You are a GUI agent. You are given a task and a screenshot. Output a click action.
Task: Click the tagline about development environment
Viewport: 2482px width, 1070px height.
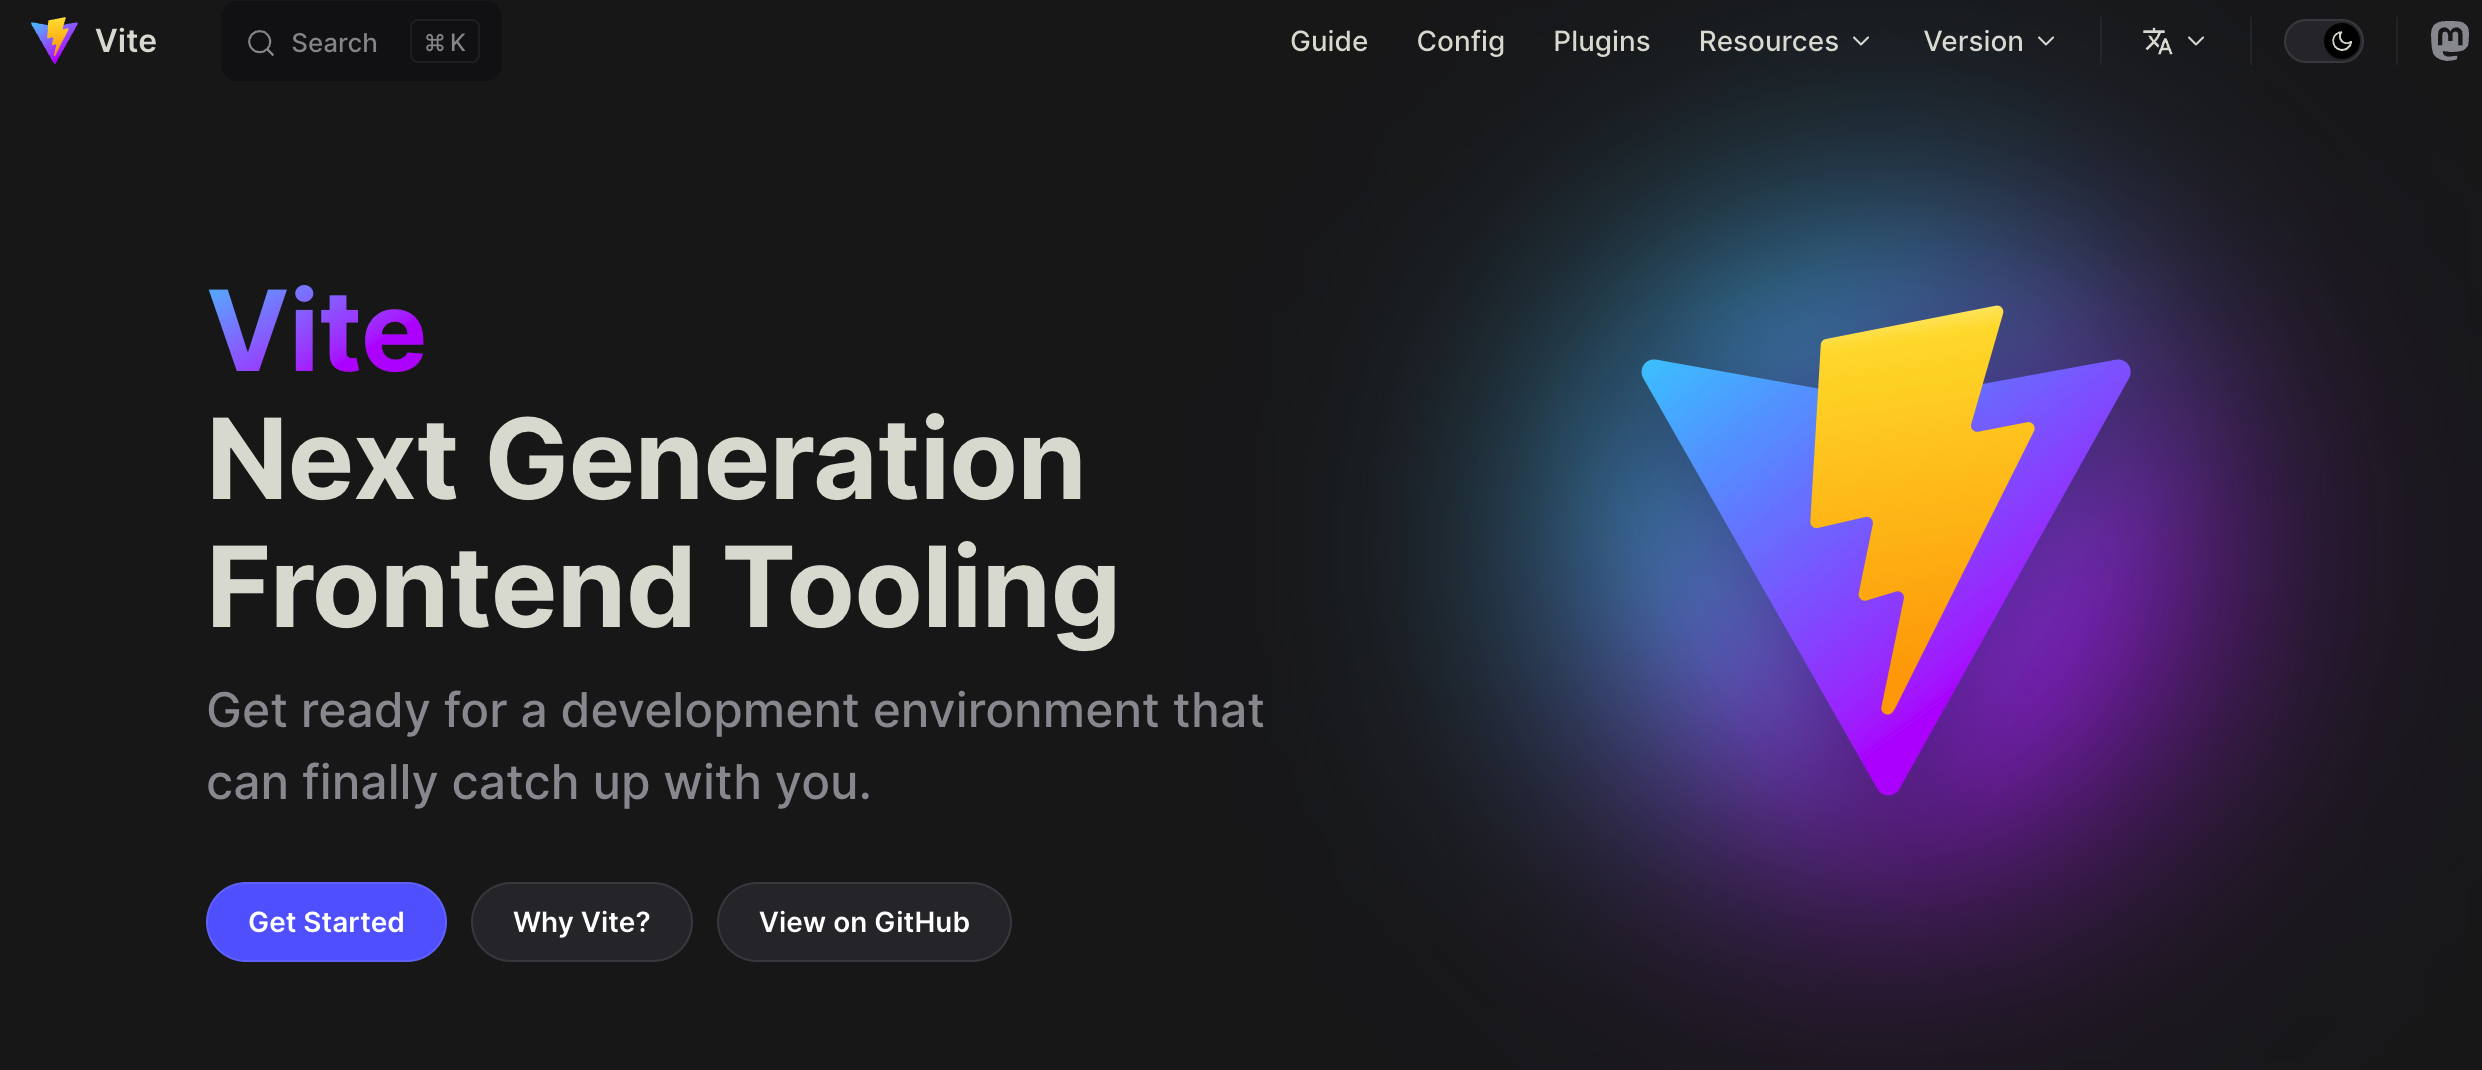point(735,746)
